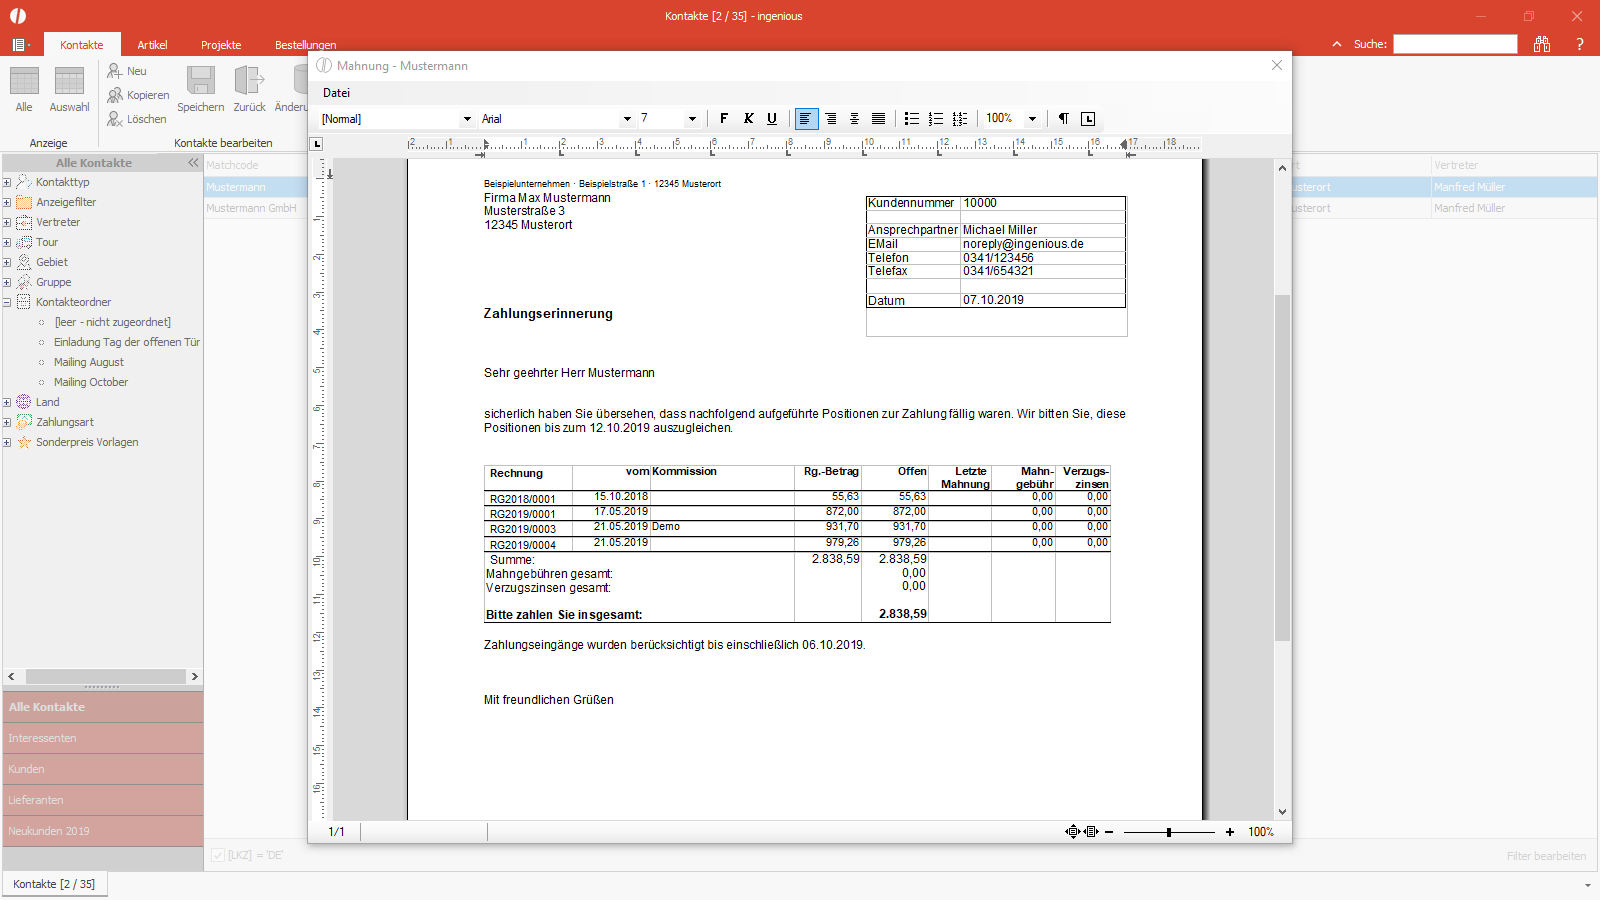This screenshot has width=1600, height=900.
Task: Click the tab stop icon in the toolbar
Action: coord(1088,119)
